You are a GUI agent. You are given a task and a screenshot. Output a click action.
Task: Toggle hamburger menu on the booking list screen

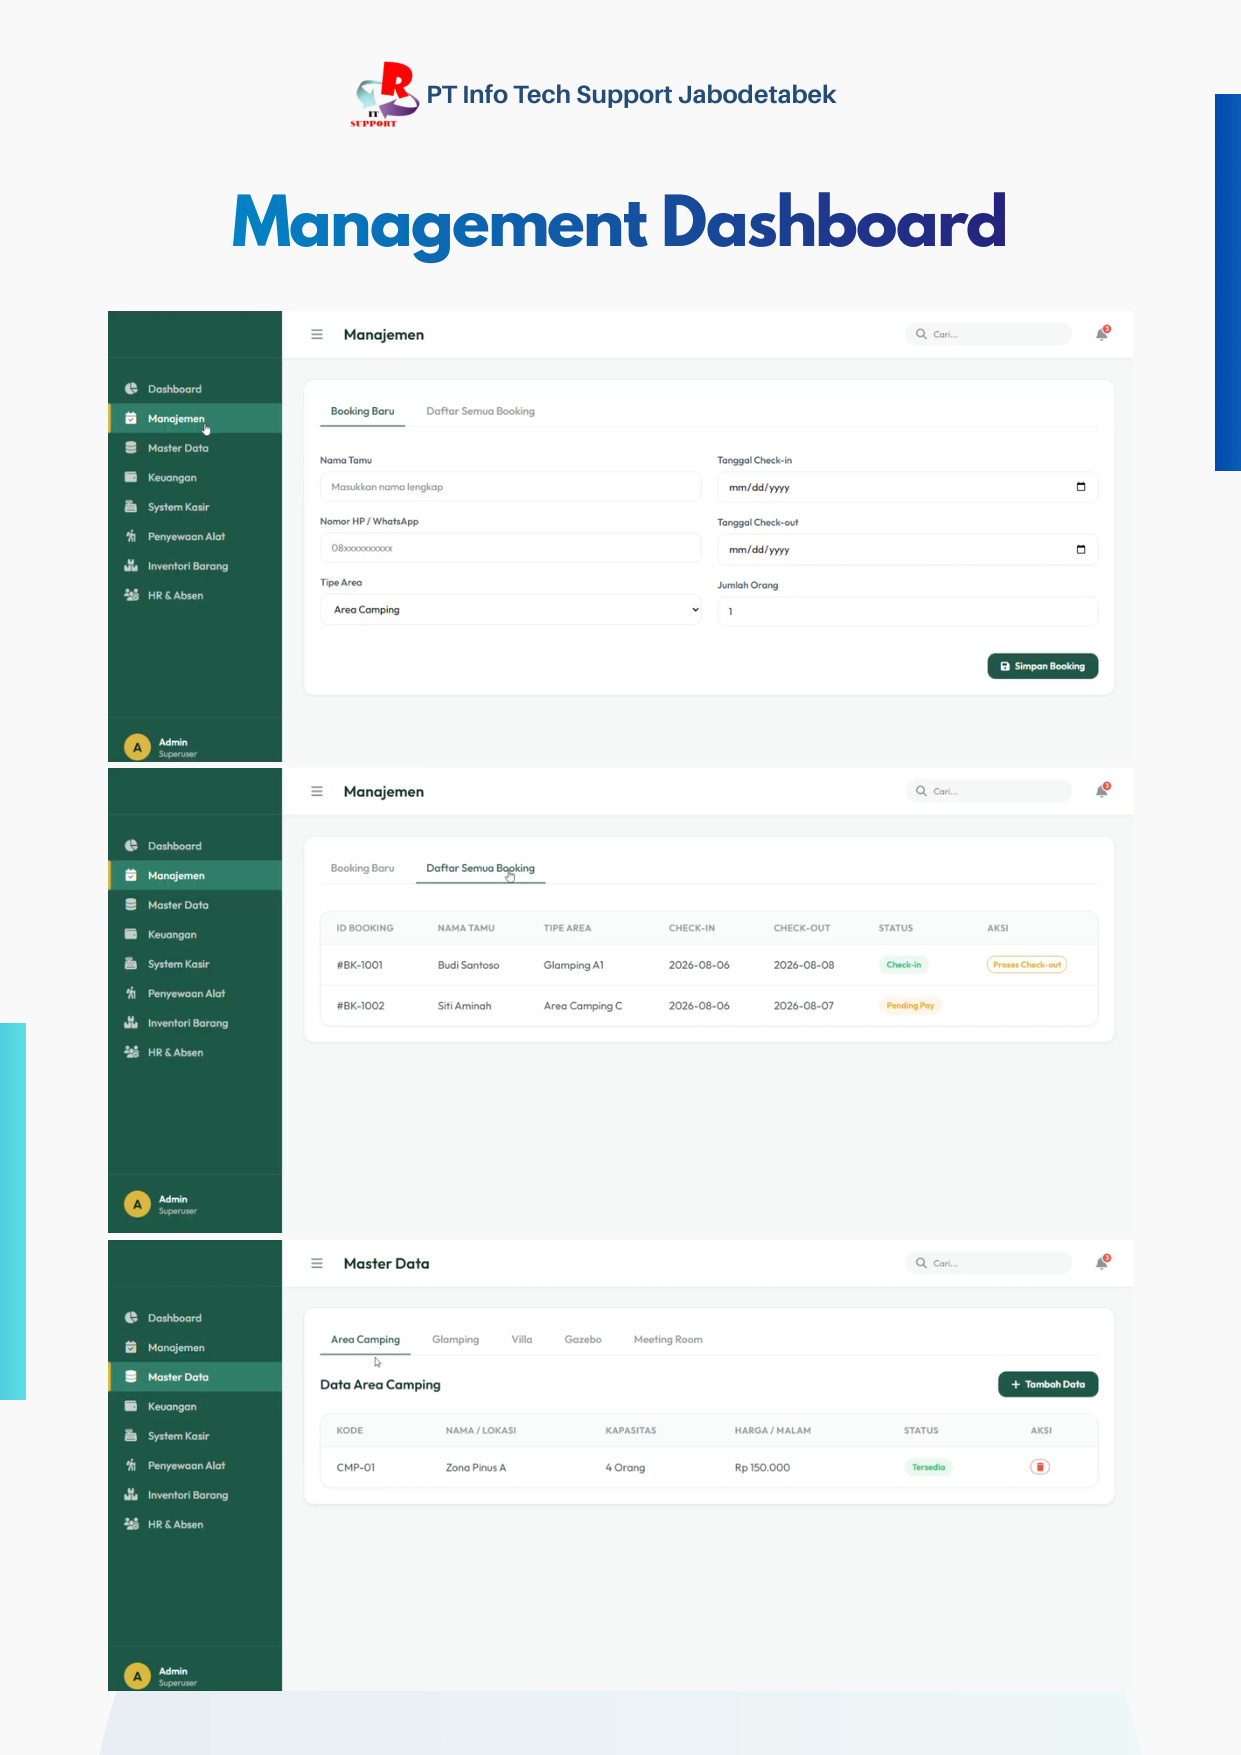[317, 792]
